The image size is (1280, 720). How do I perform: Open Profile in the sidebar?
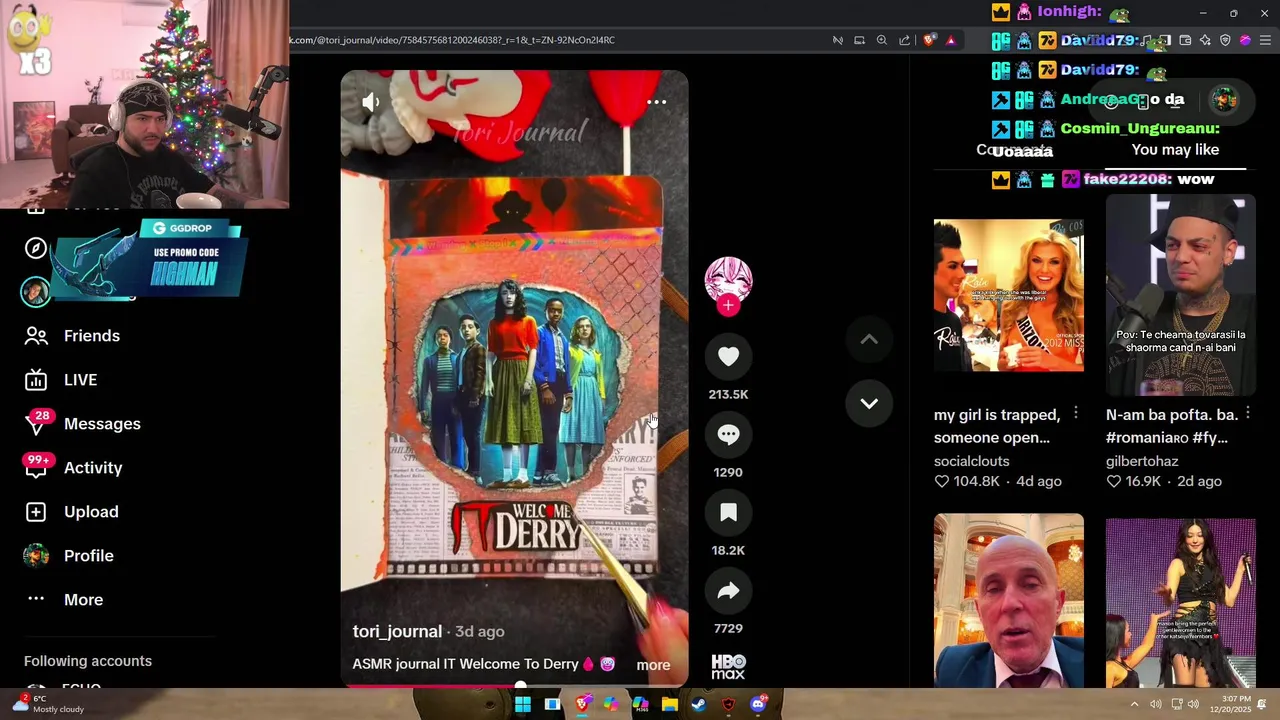69,556
